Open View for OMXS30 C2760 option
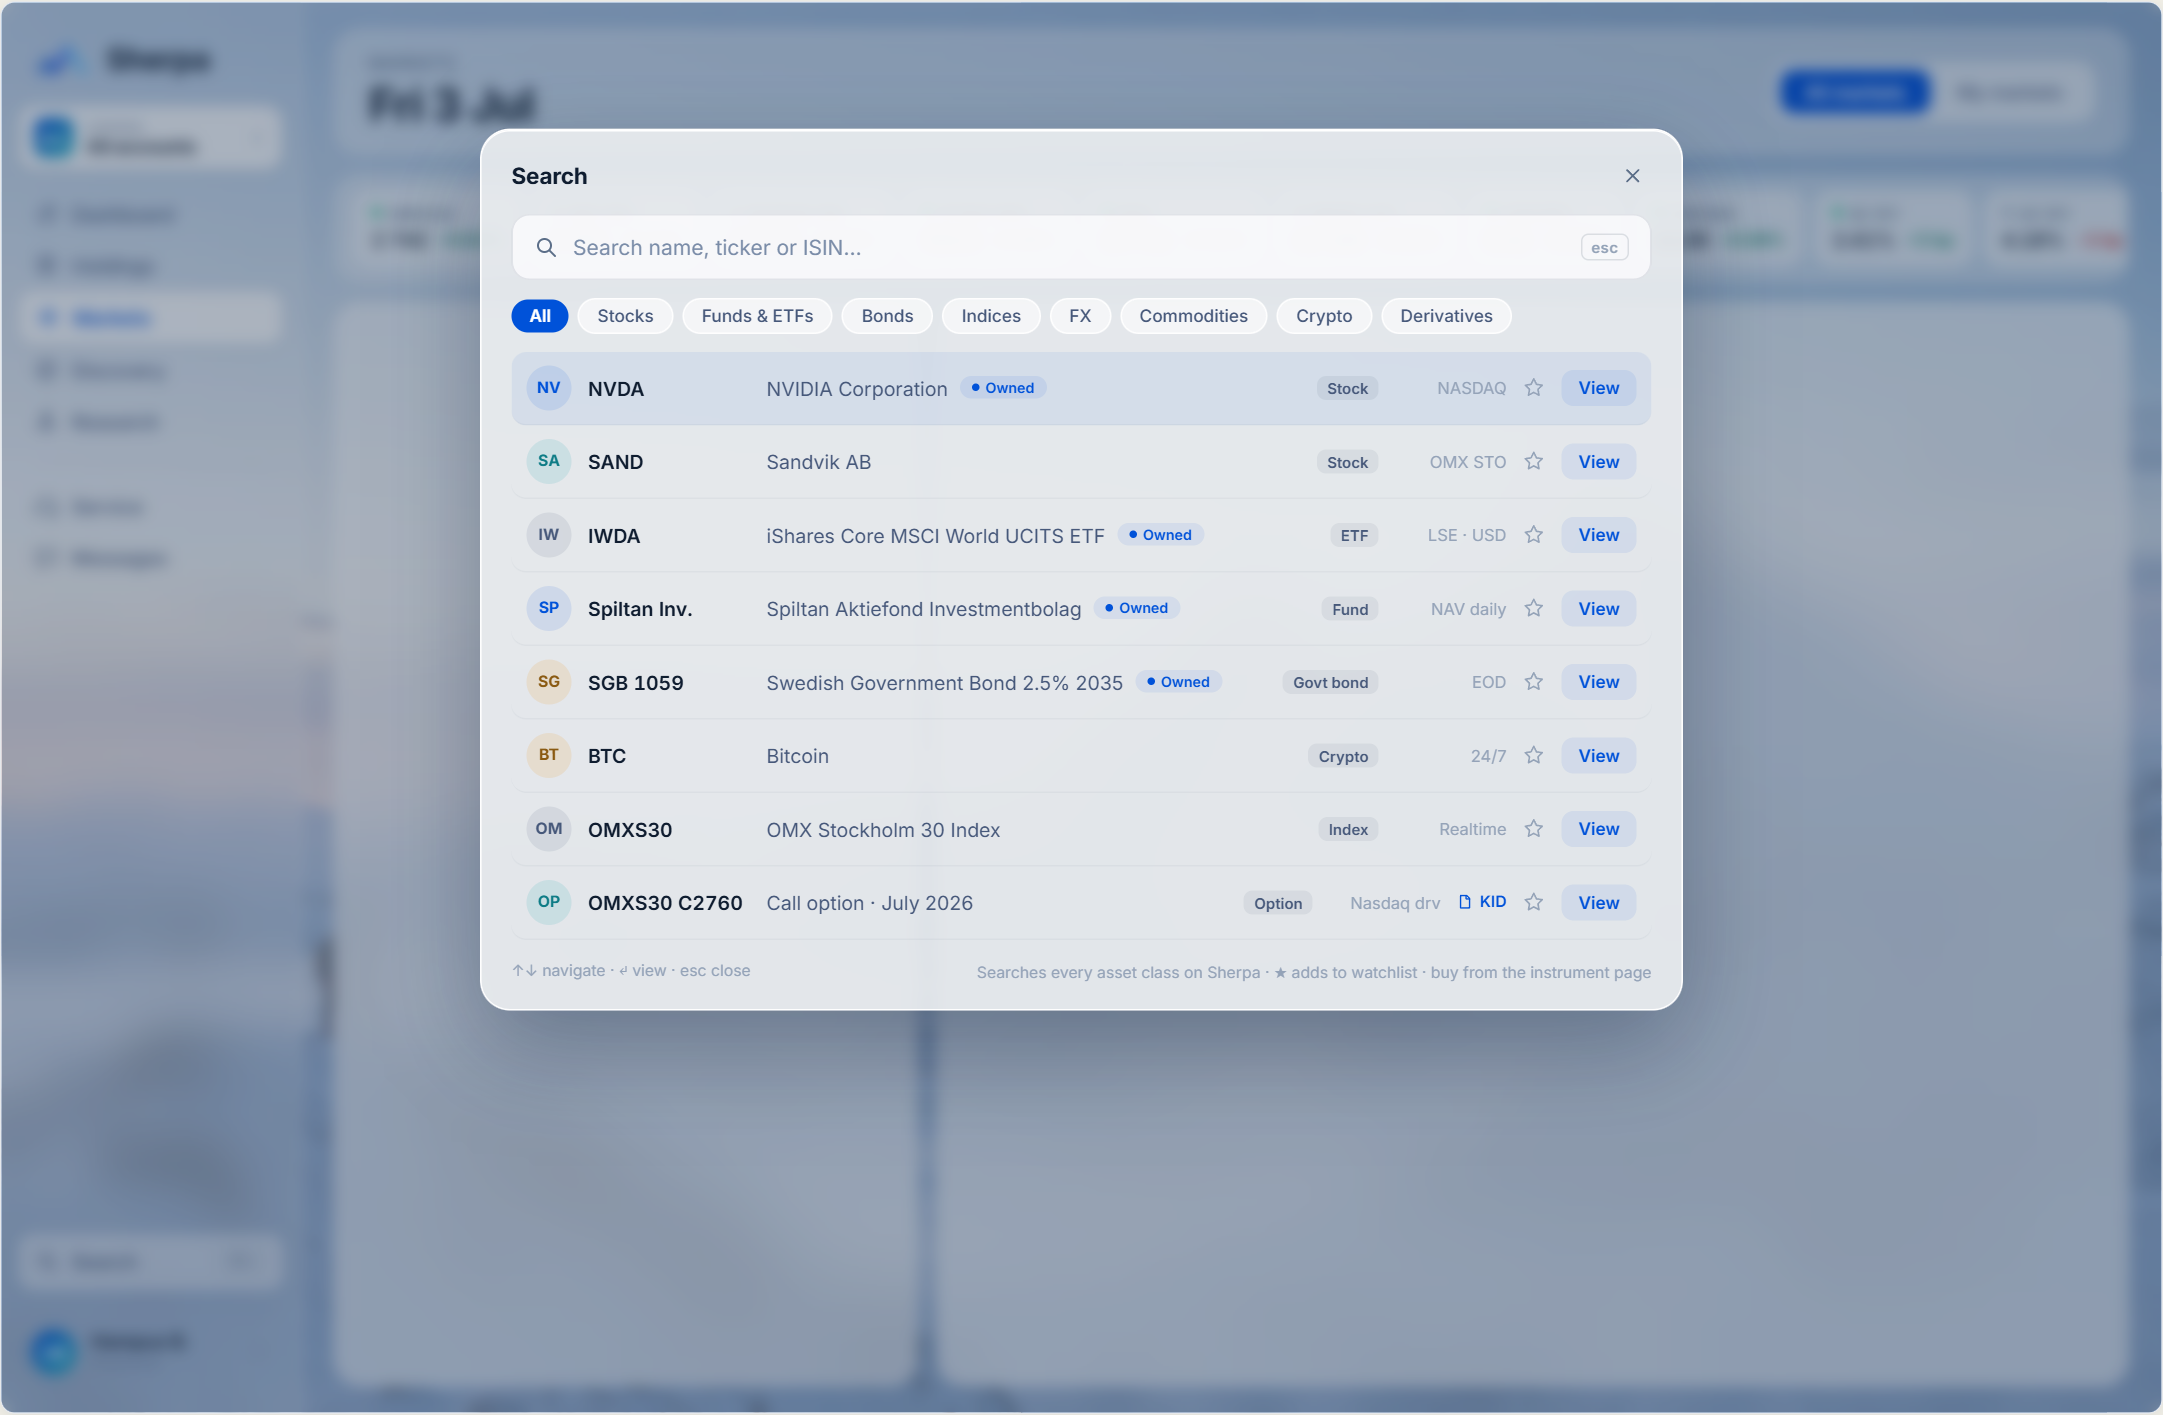The width and height of the screenshot is (2163, 1415). (x=1598, y=903)
